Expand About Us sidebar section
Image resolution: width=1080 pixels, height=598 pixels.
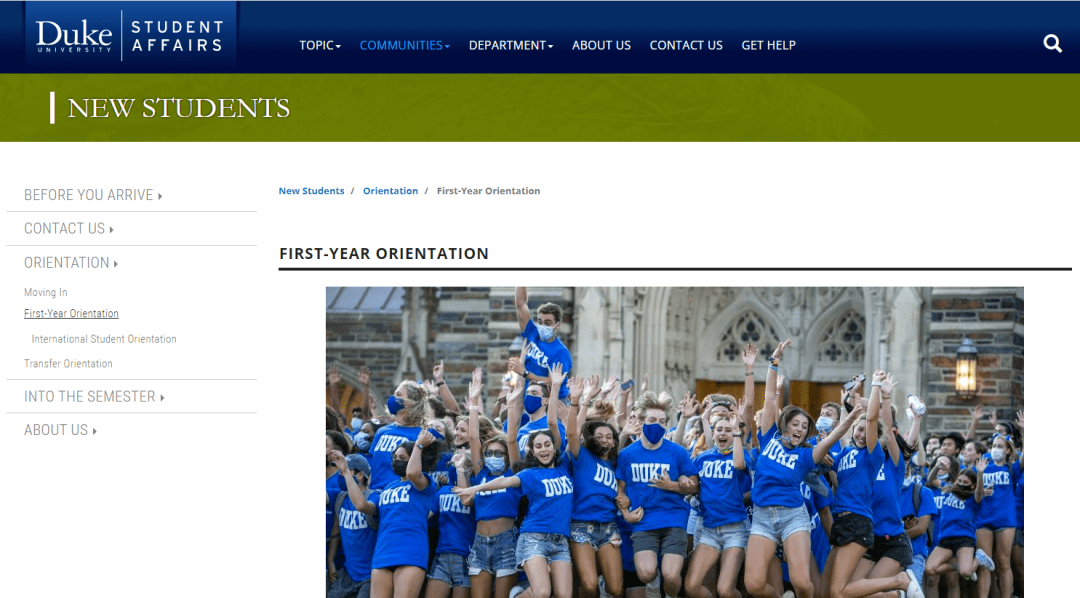(x=61, y=430)
